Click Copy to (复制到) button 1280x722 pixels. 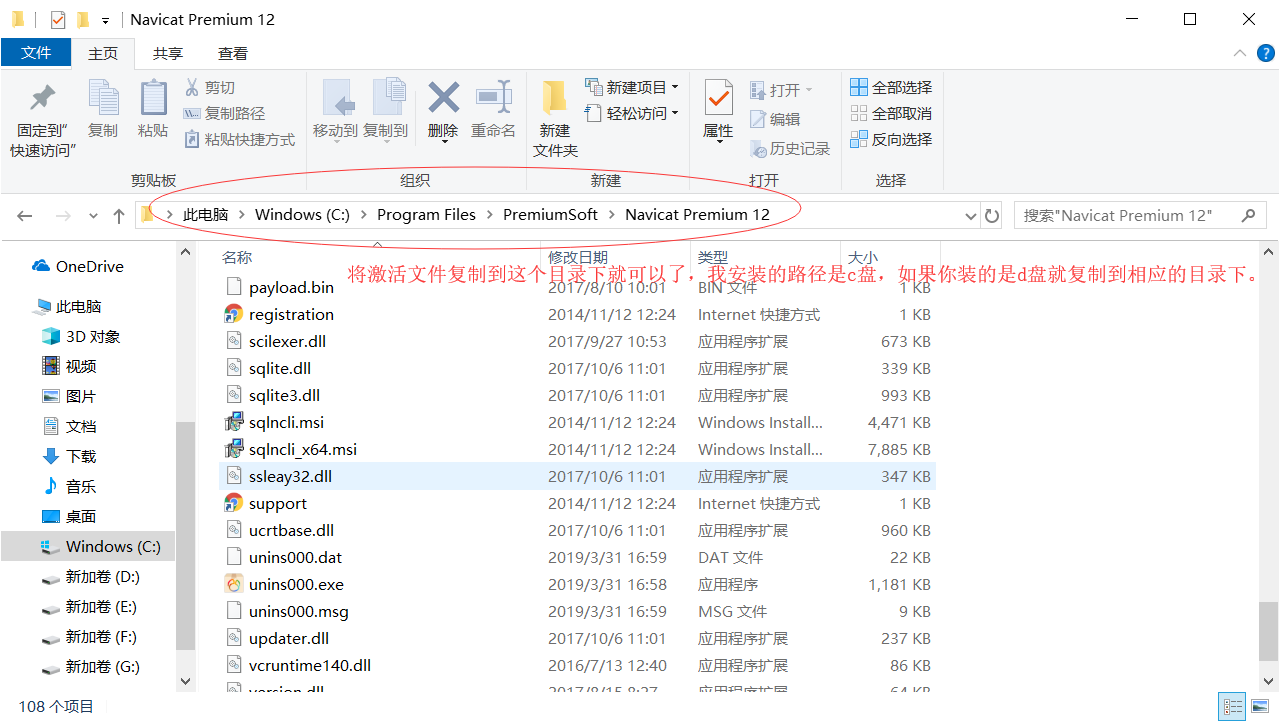pos(385,109)
